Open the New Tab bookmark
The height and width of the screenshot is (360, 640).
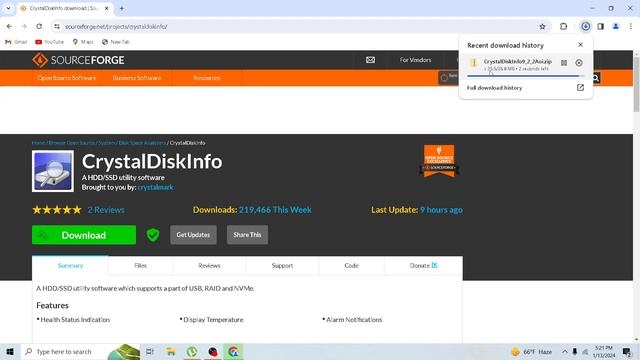pos(116,42)
